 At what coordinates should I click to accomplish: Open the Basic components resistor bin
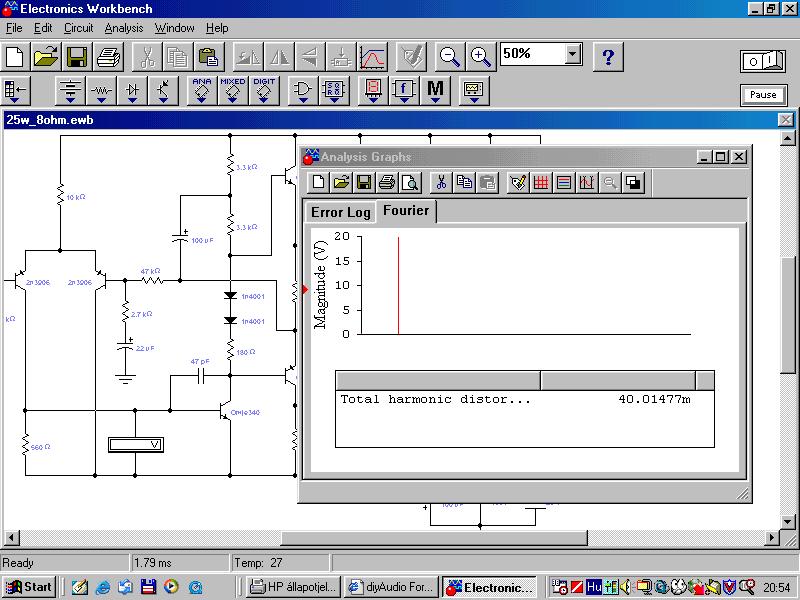point(101,91)
